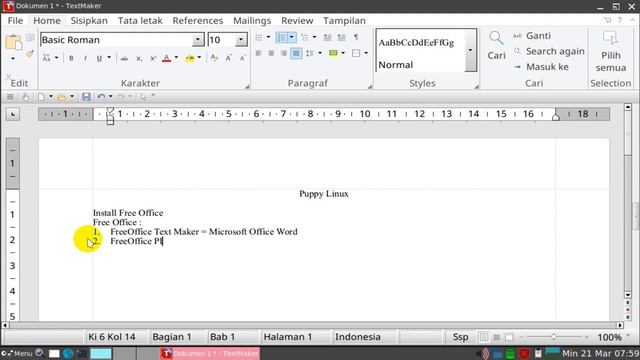Apply the yellow highlight color

coord(189,58)
